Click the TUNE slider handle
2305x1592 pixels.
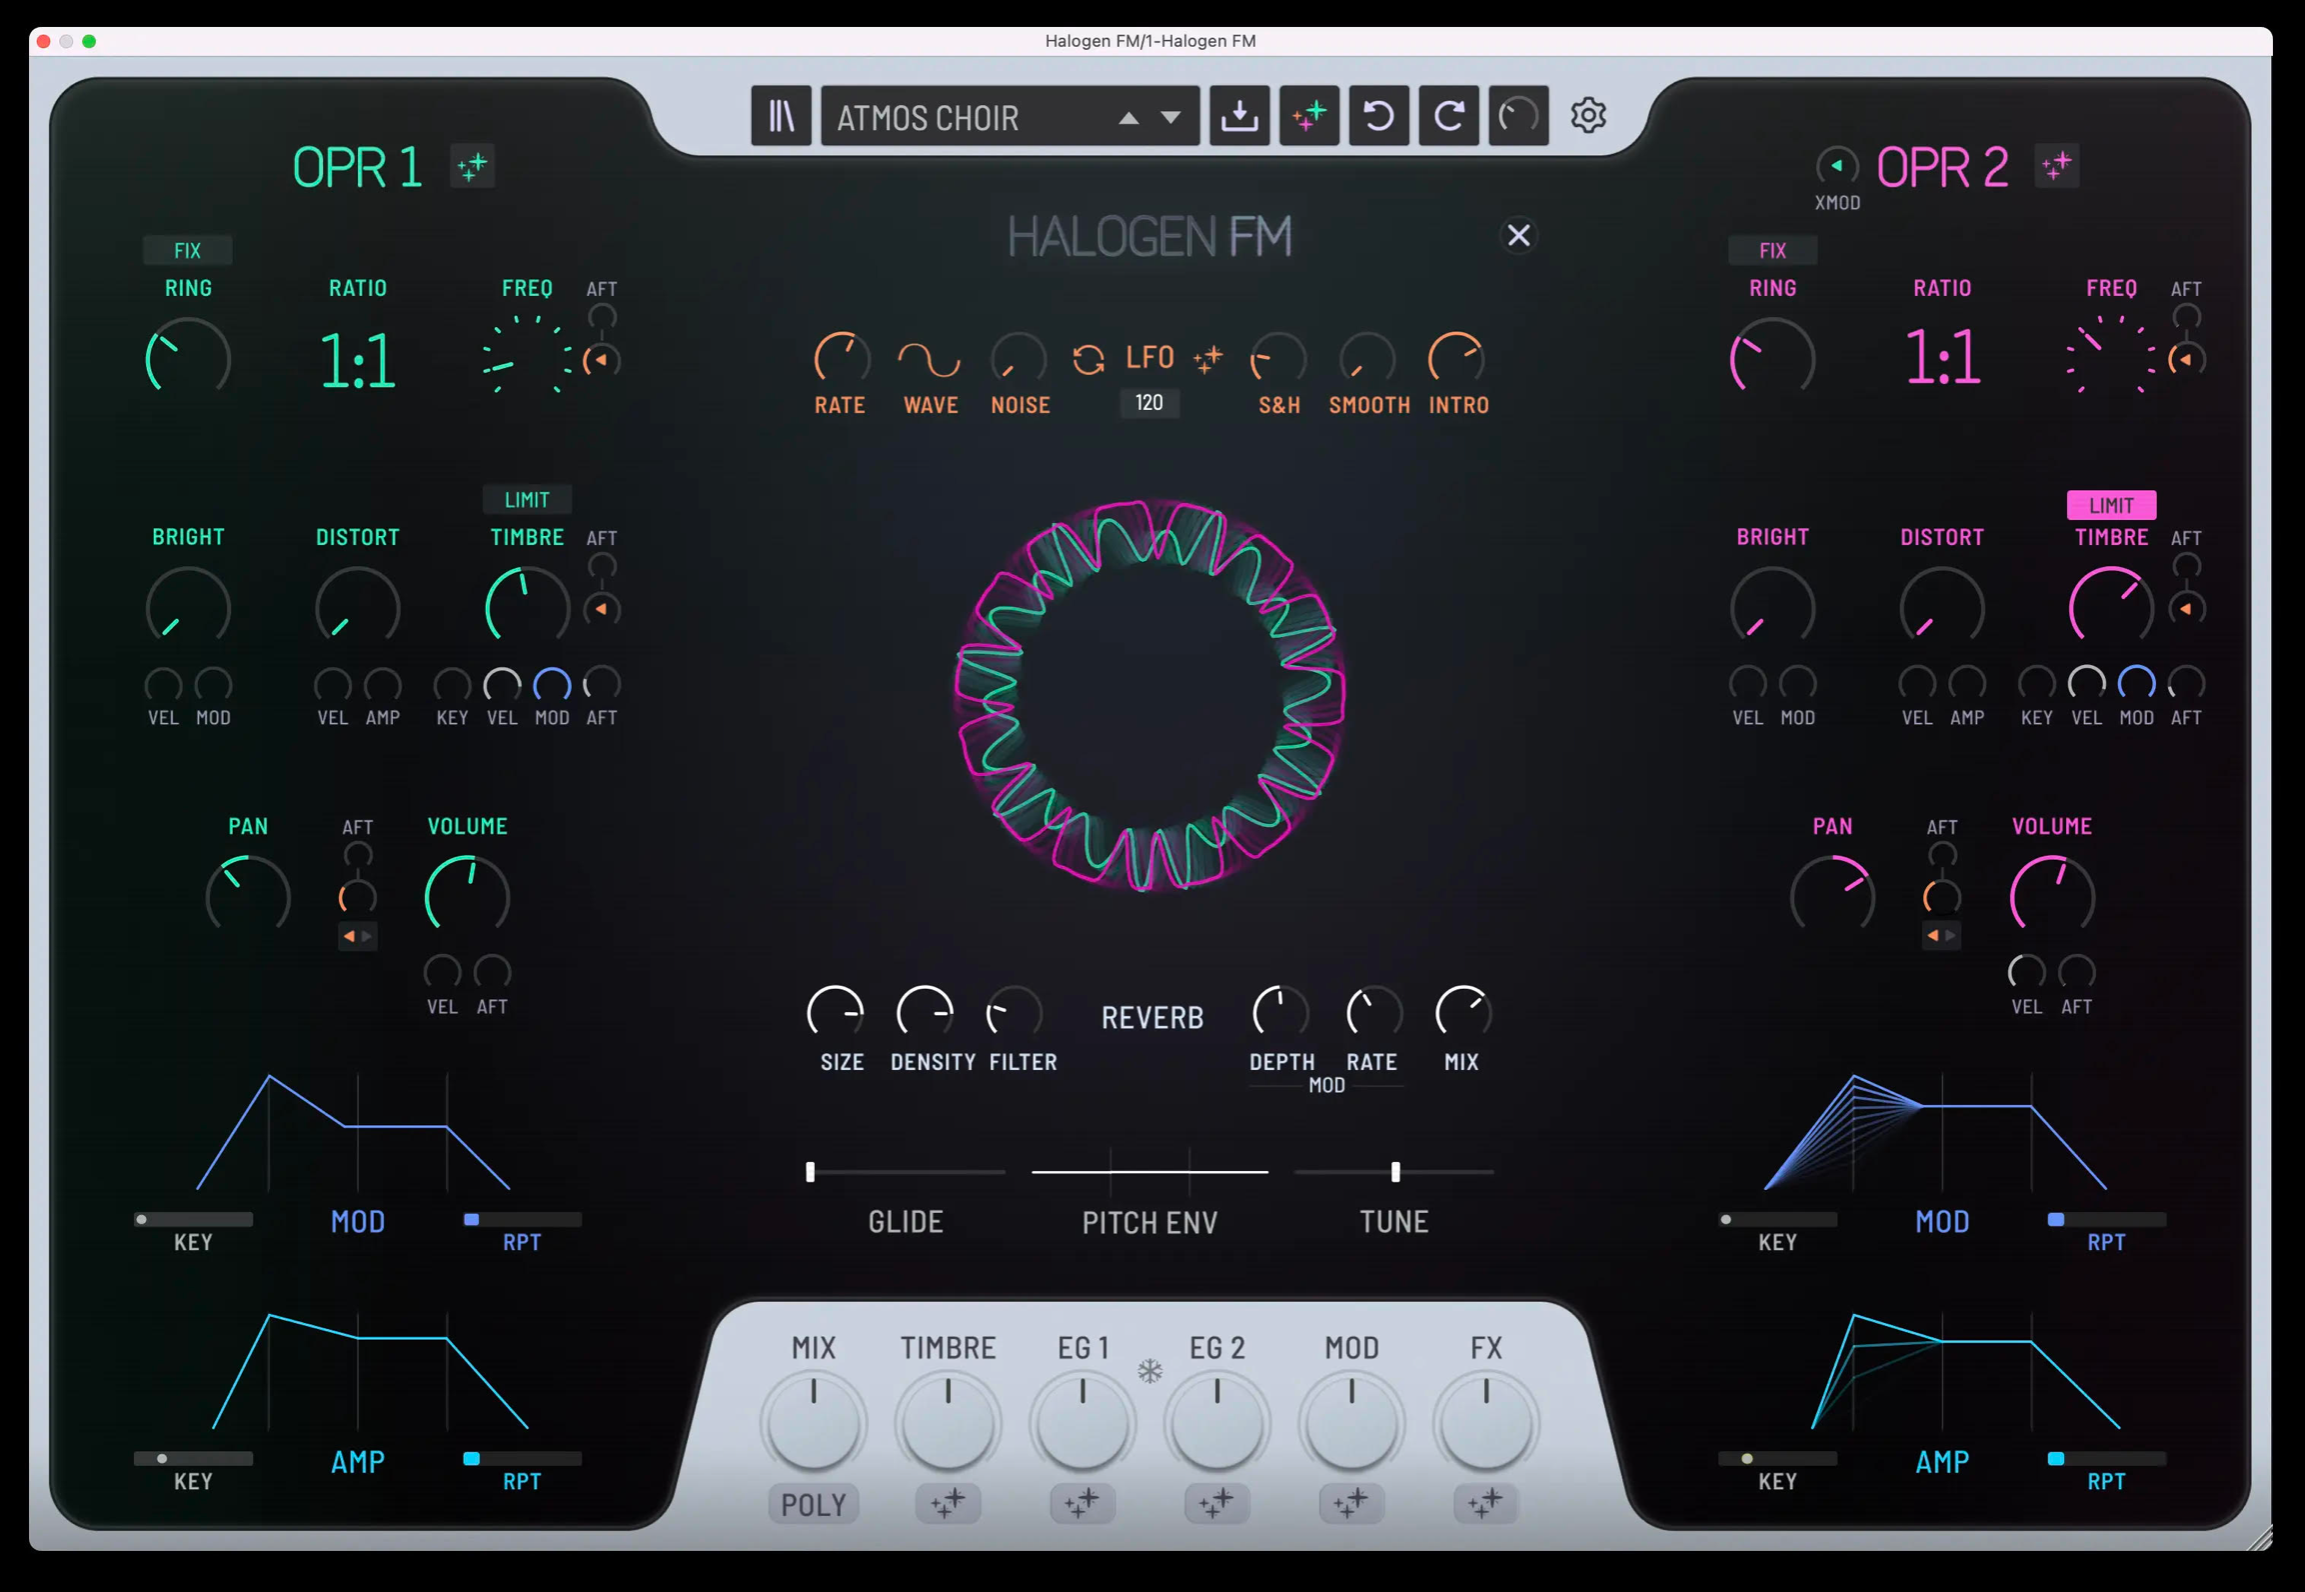(1395, 1171)
